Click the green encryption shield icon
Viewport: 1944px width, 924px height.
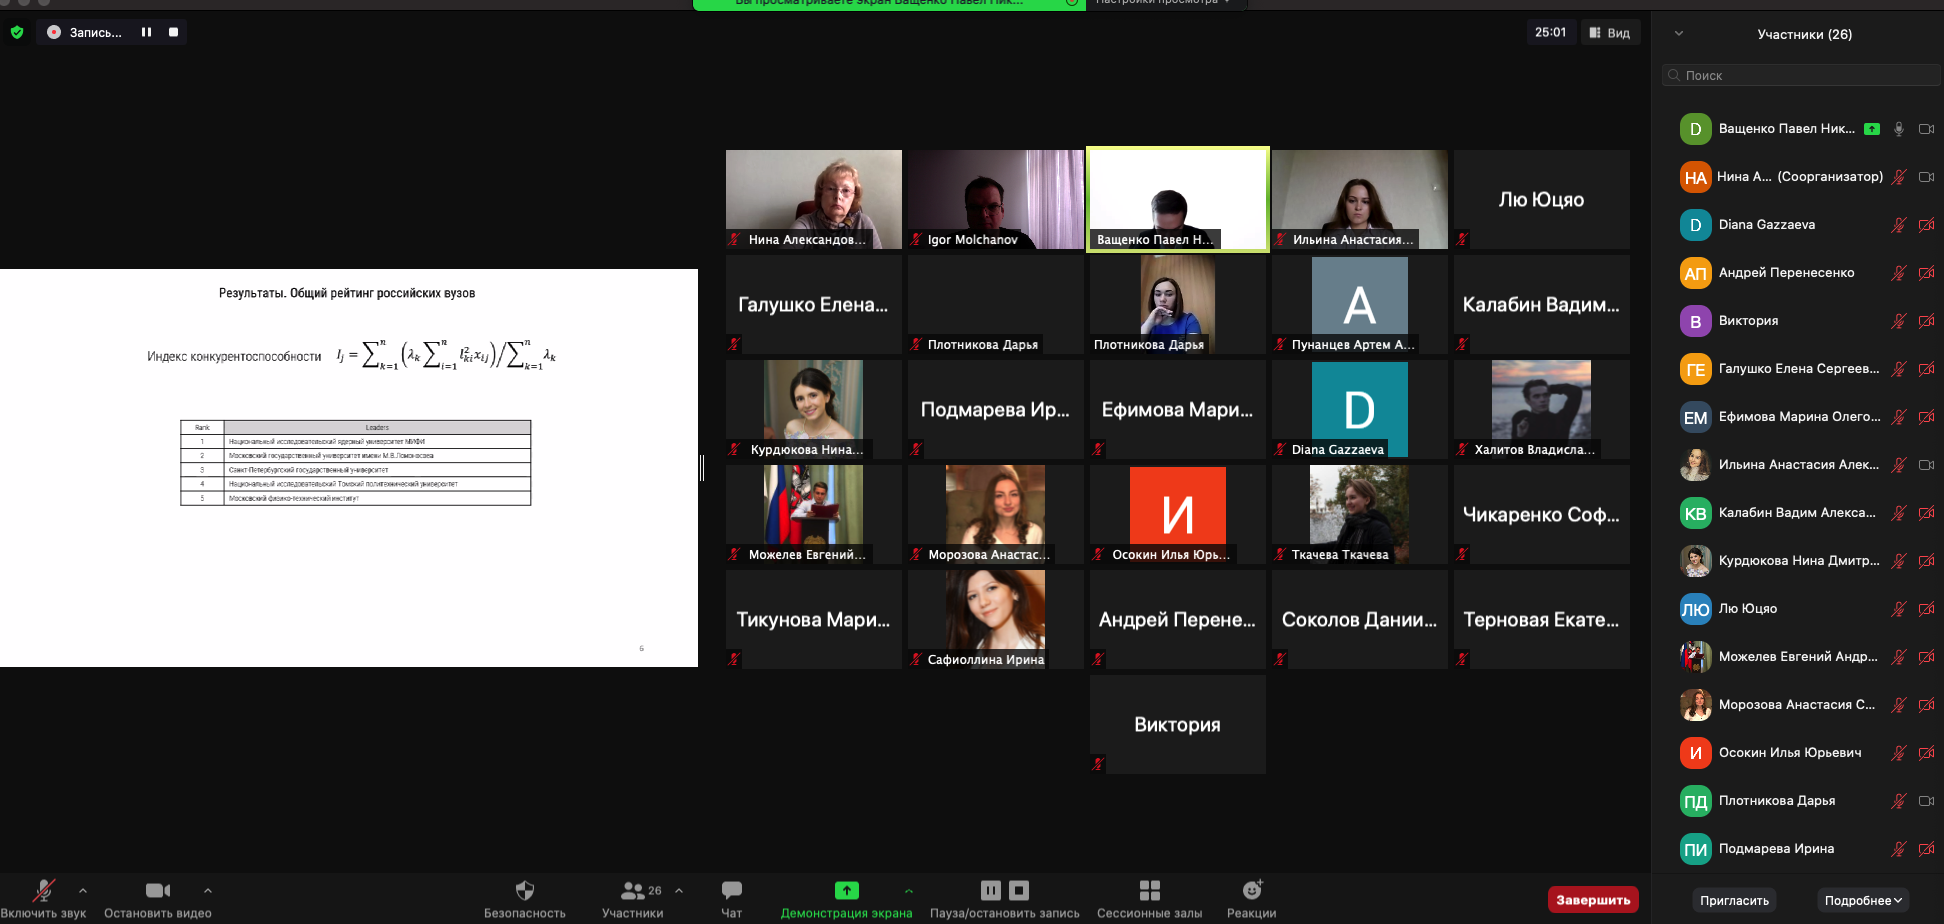(x=17, y=32)
